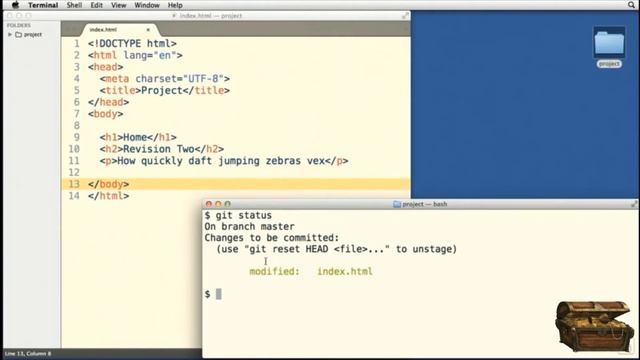
Task: Click 'modified:' label in terminal
Action: click(274, 271)
